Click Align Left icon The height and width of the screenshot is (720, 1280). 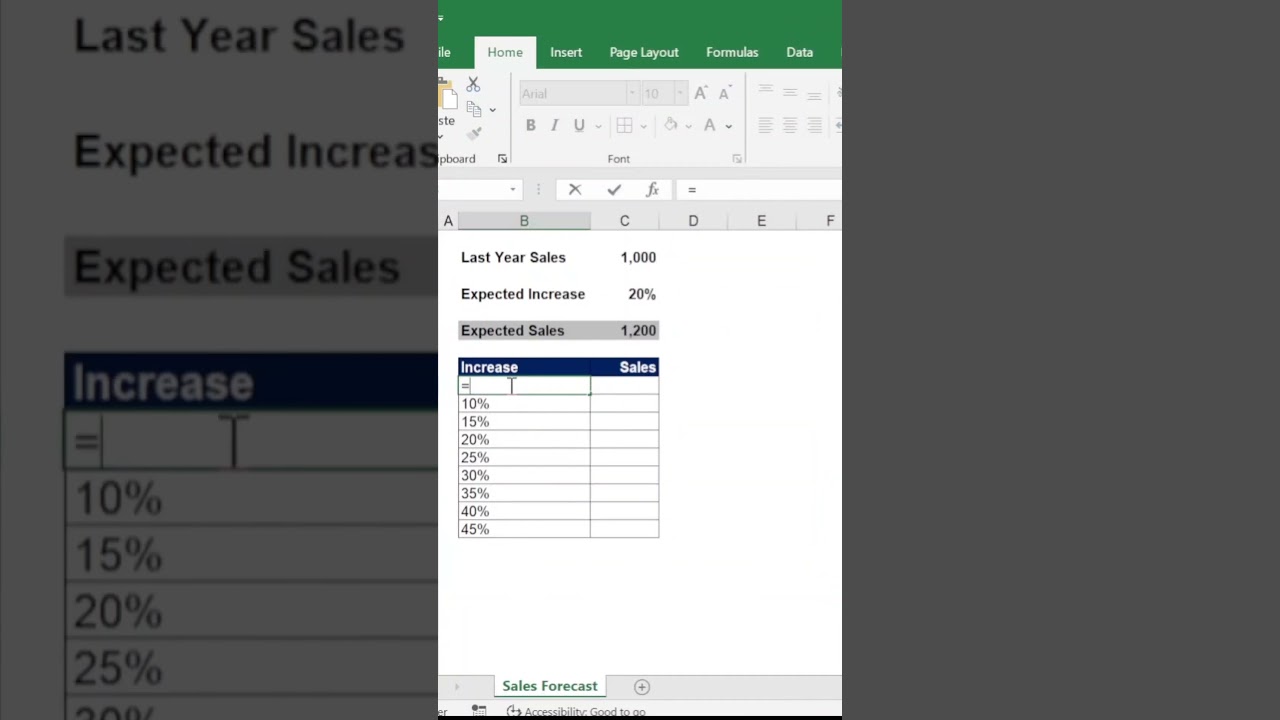click(765, 125)
